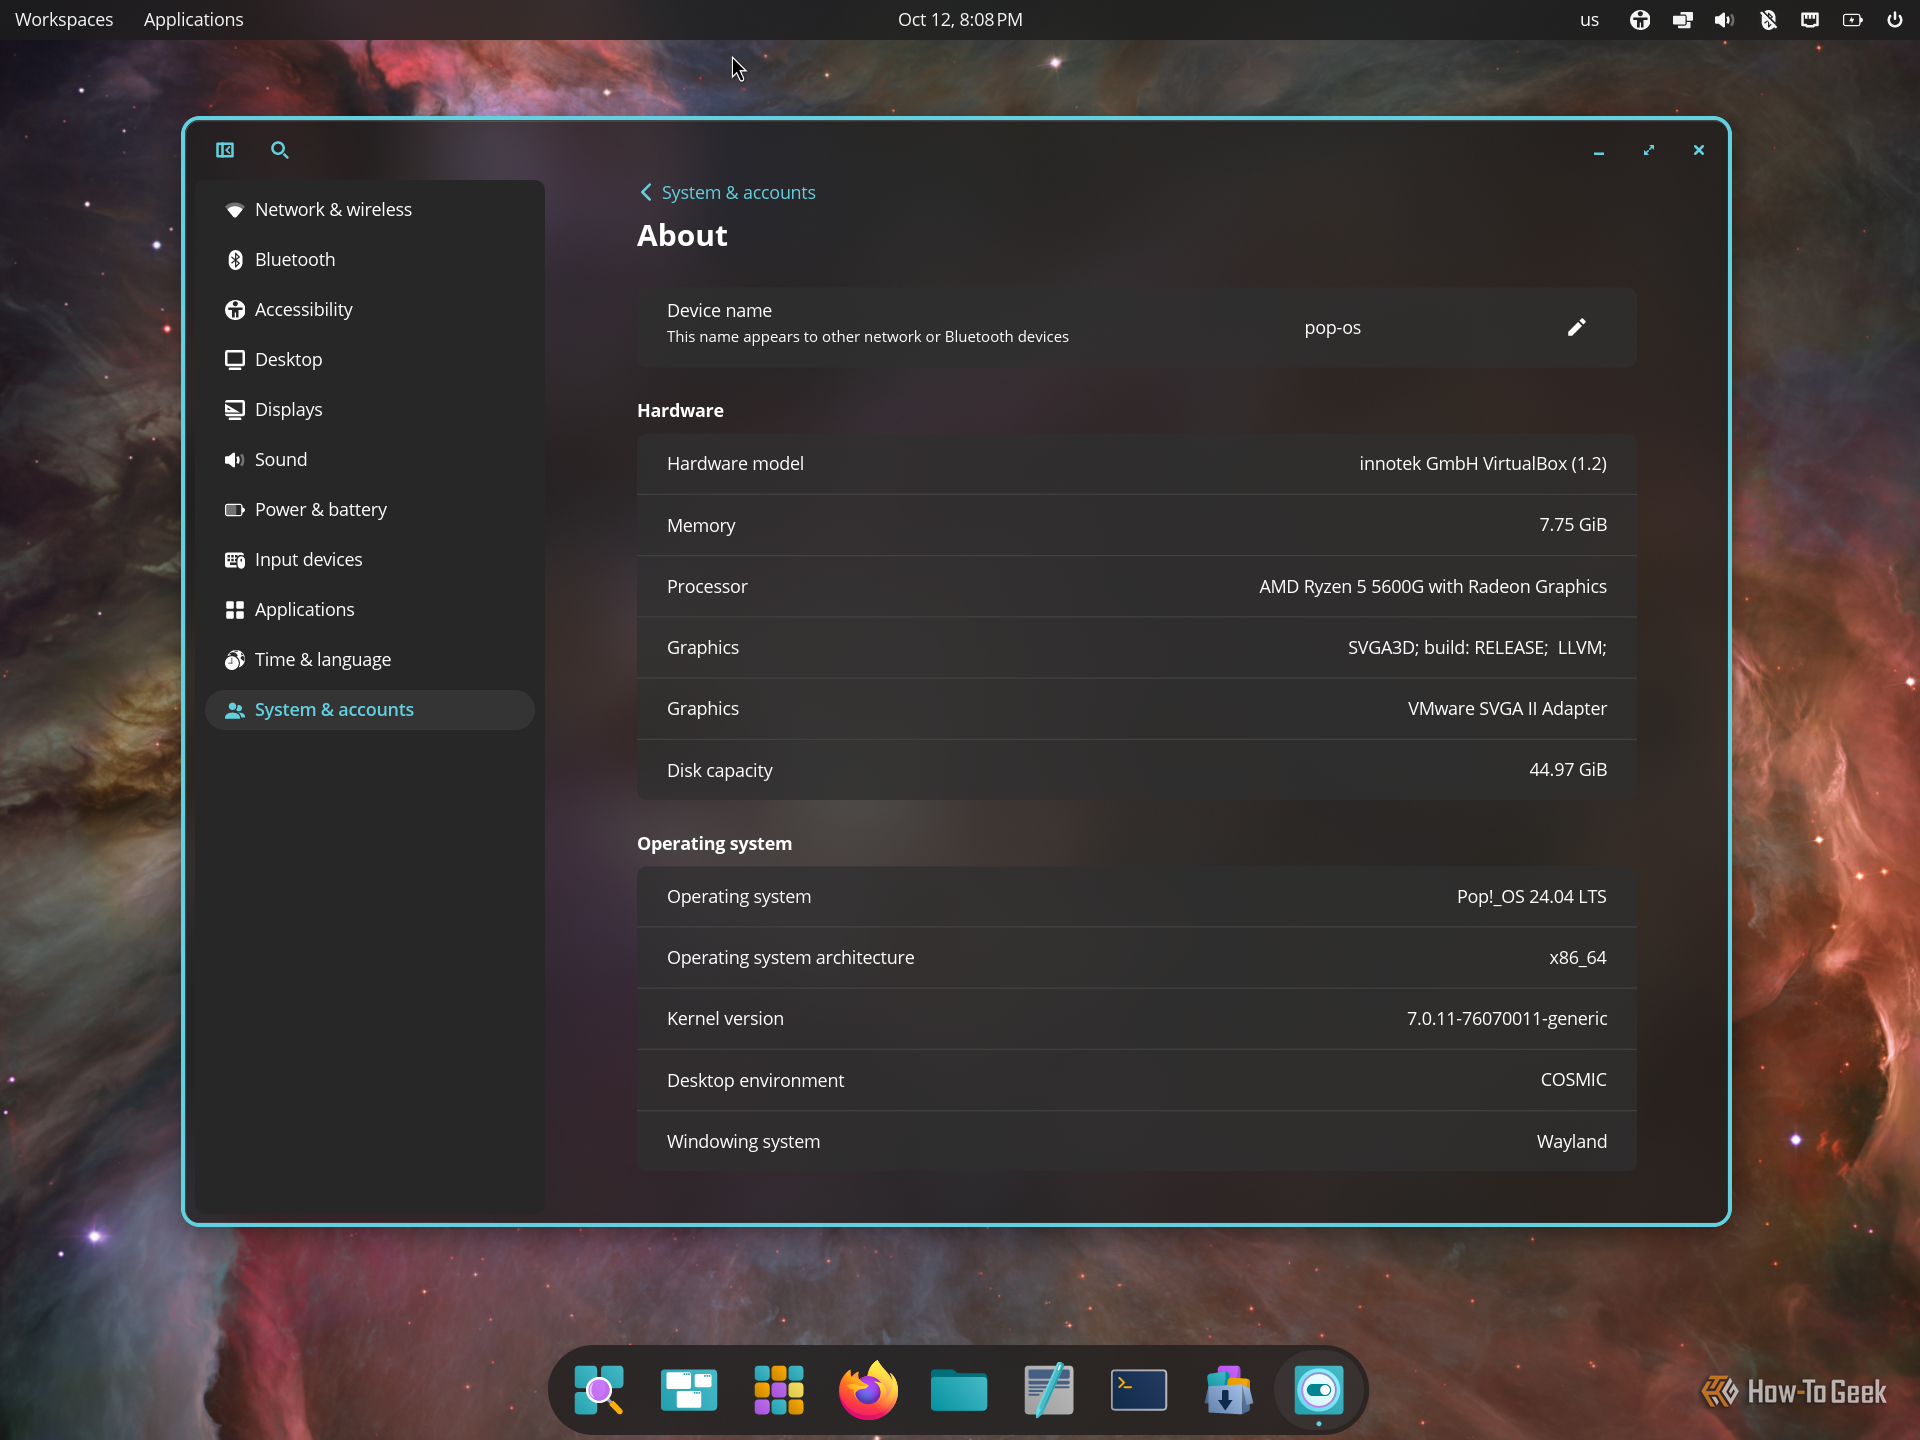Open Time & language settings
The image size is (1920, 1440).
pos(370,660)
